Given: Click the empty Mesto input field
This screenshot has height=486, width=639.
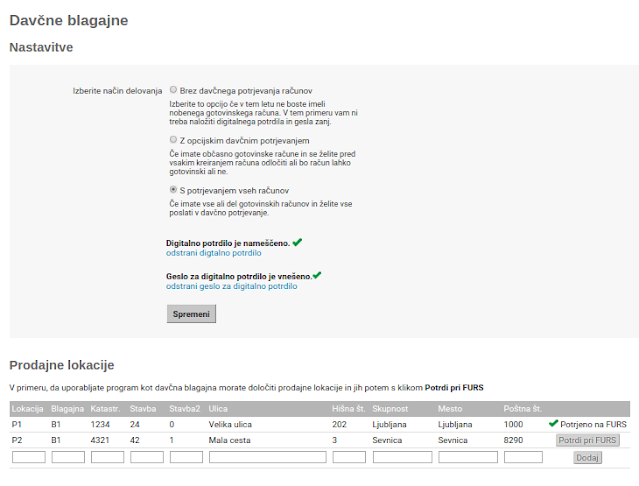Looking at the screenshot, I should (466, 457).
